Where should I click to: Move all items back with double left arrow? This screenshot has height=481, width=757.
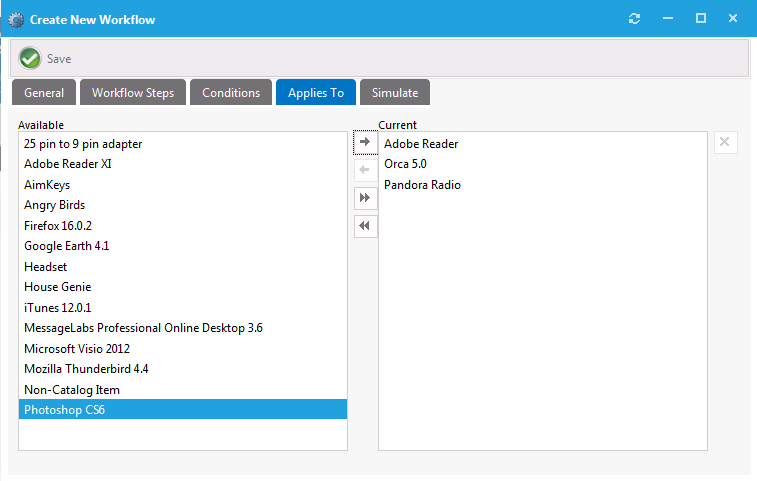[365, 226]
